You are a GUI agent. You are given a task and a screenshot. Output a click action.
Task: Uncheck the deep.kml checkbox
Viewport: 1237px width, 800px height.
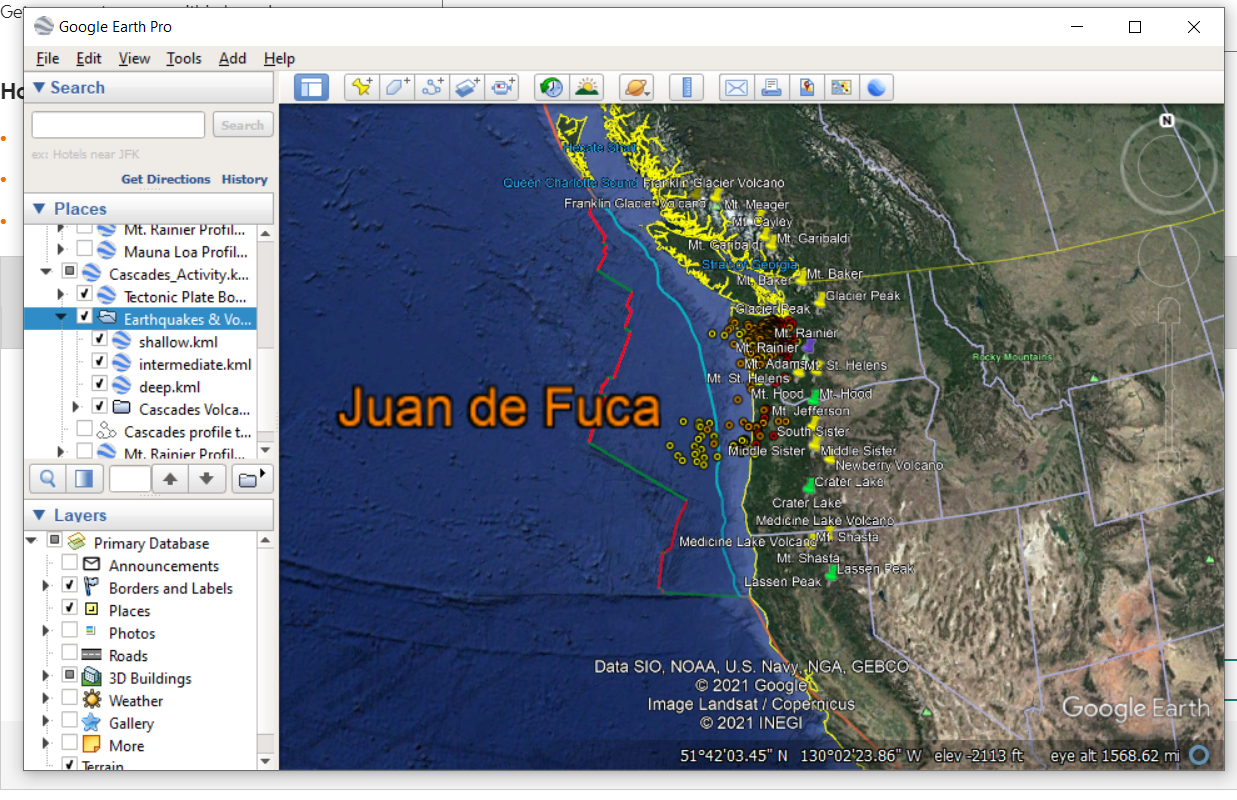point(100,386)
